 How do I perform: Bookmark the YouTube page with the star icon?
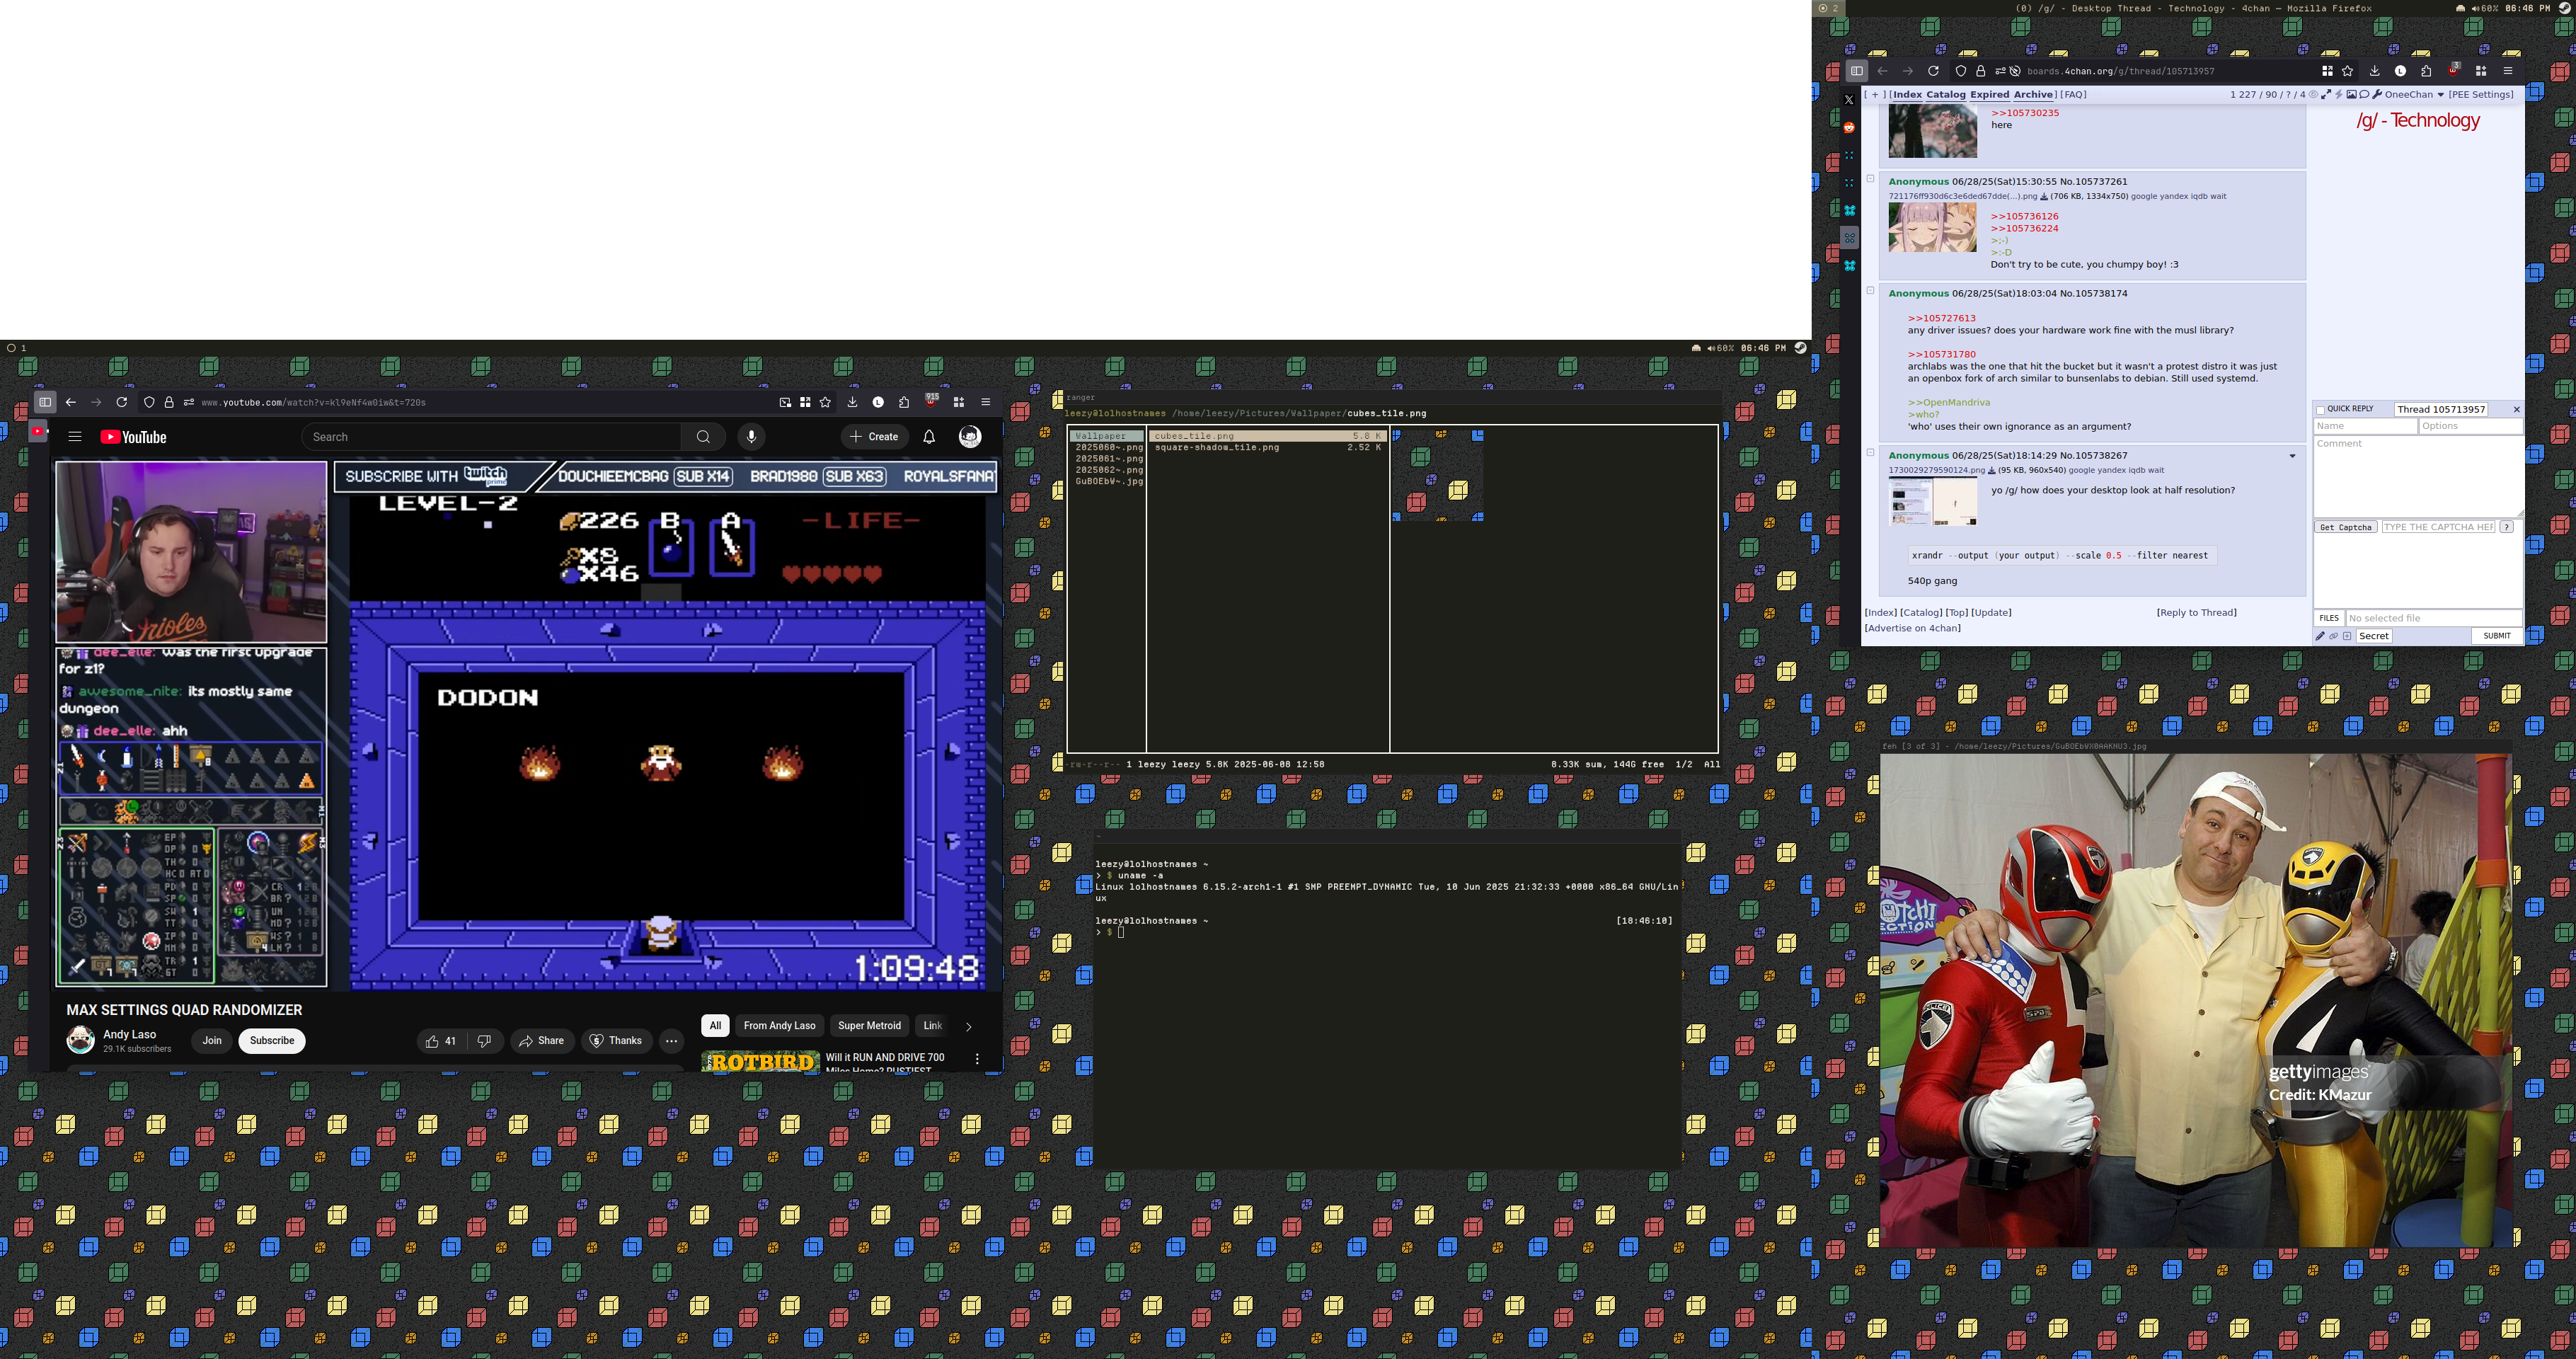[x=825, y=402]
